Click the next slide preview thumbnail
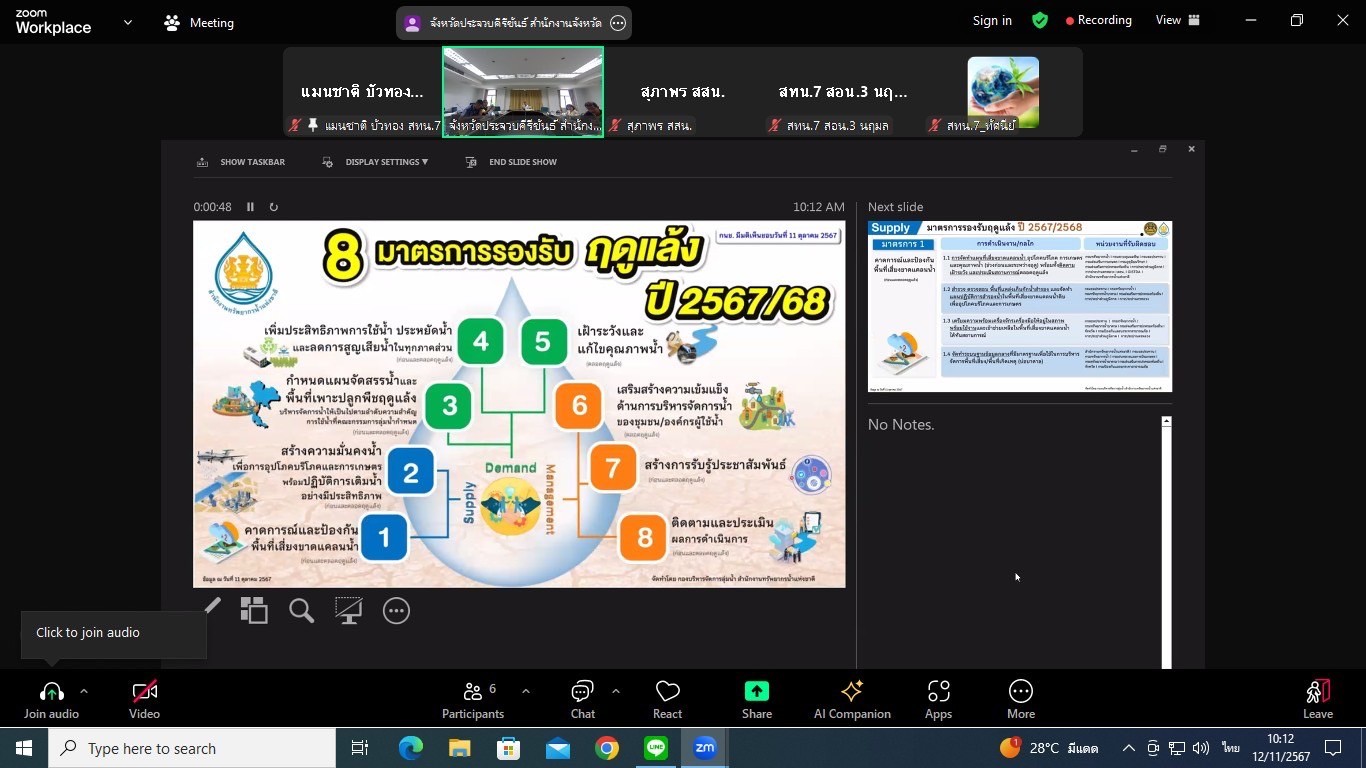This screenshot has height=768, width=1366. (1019, 306)
